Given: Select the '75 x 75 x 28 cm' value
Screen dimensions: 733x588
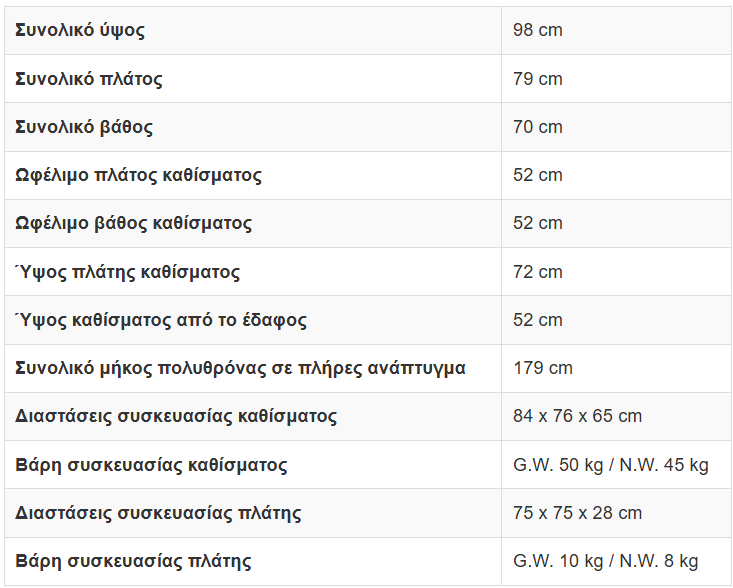Looking at the screenshot, I should click(577, 513).
